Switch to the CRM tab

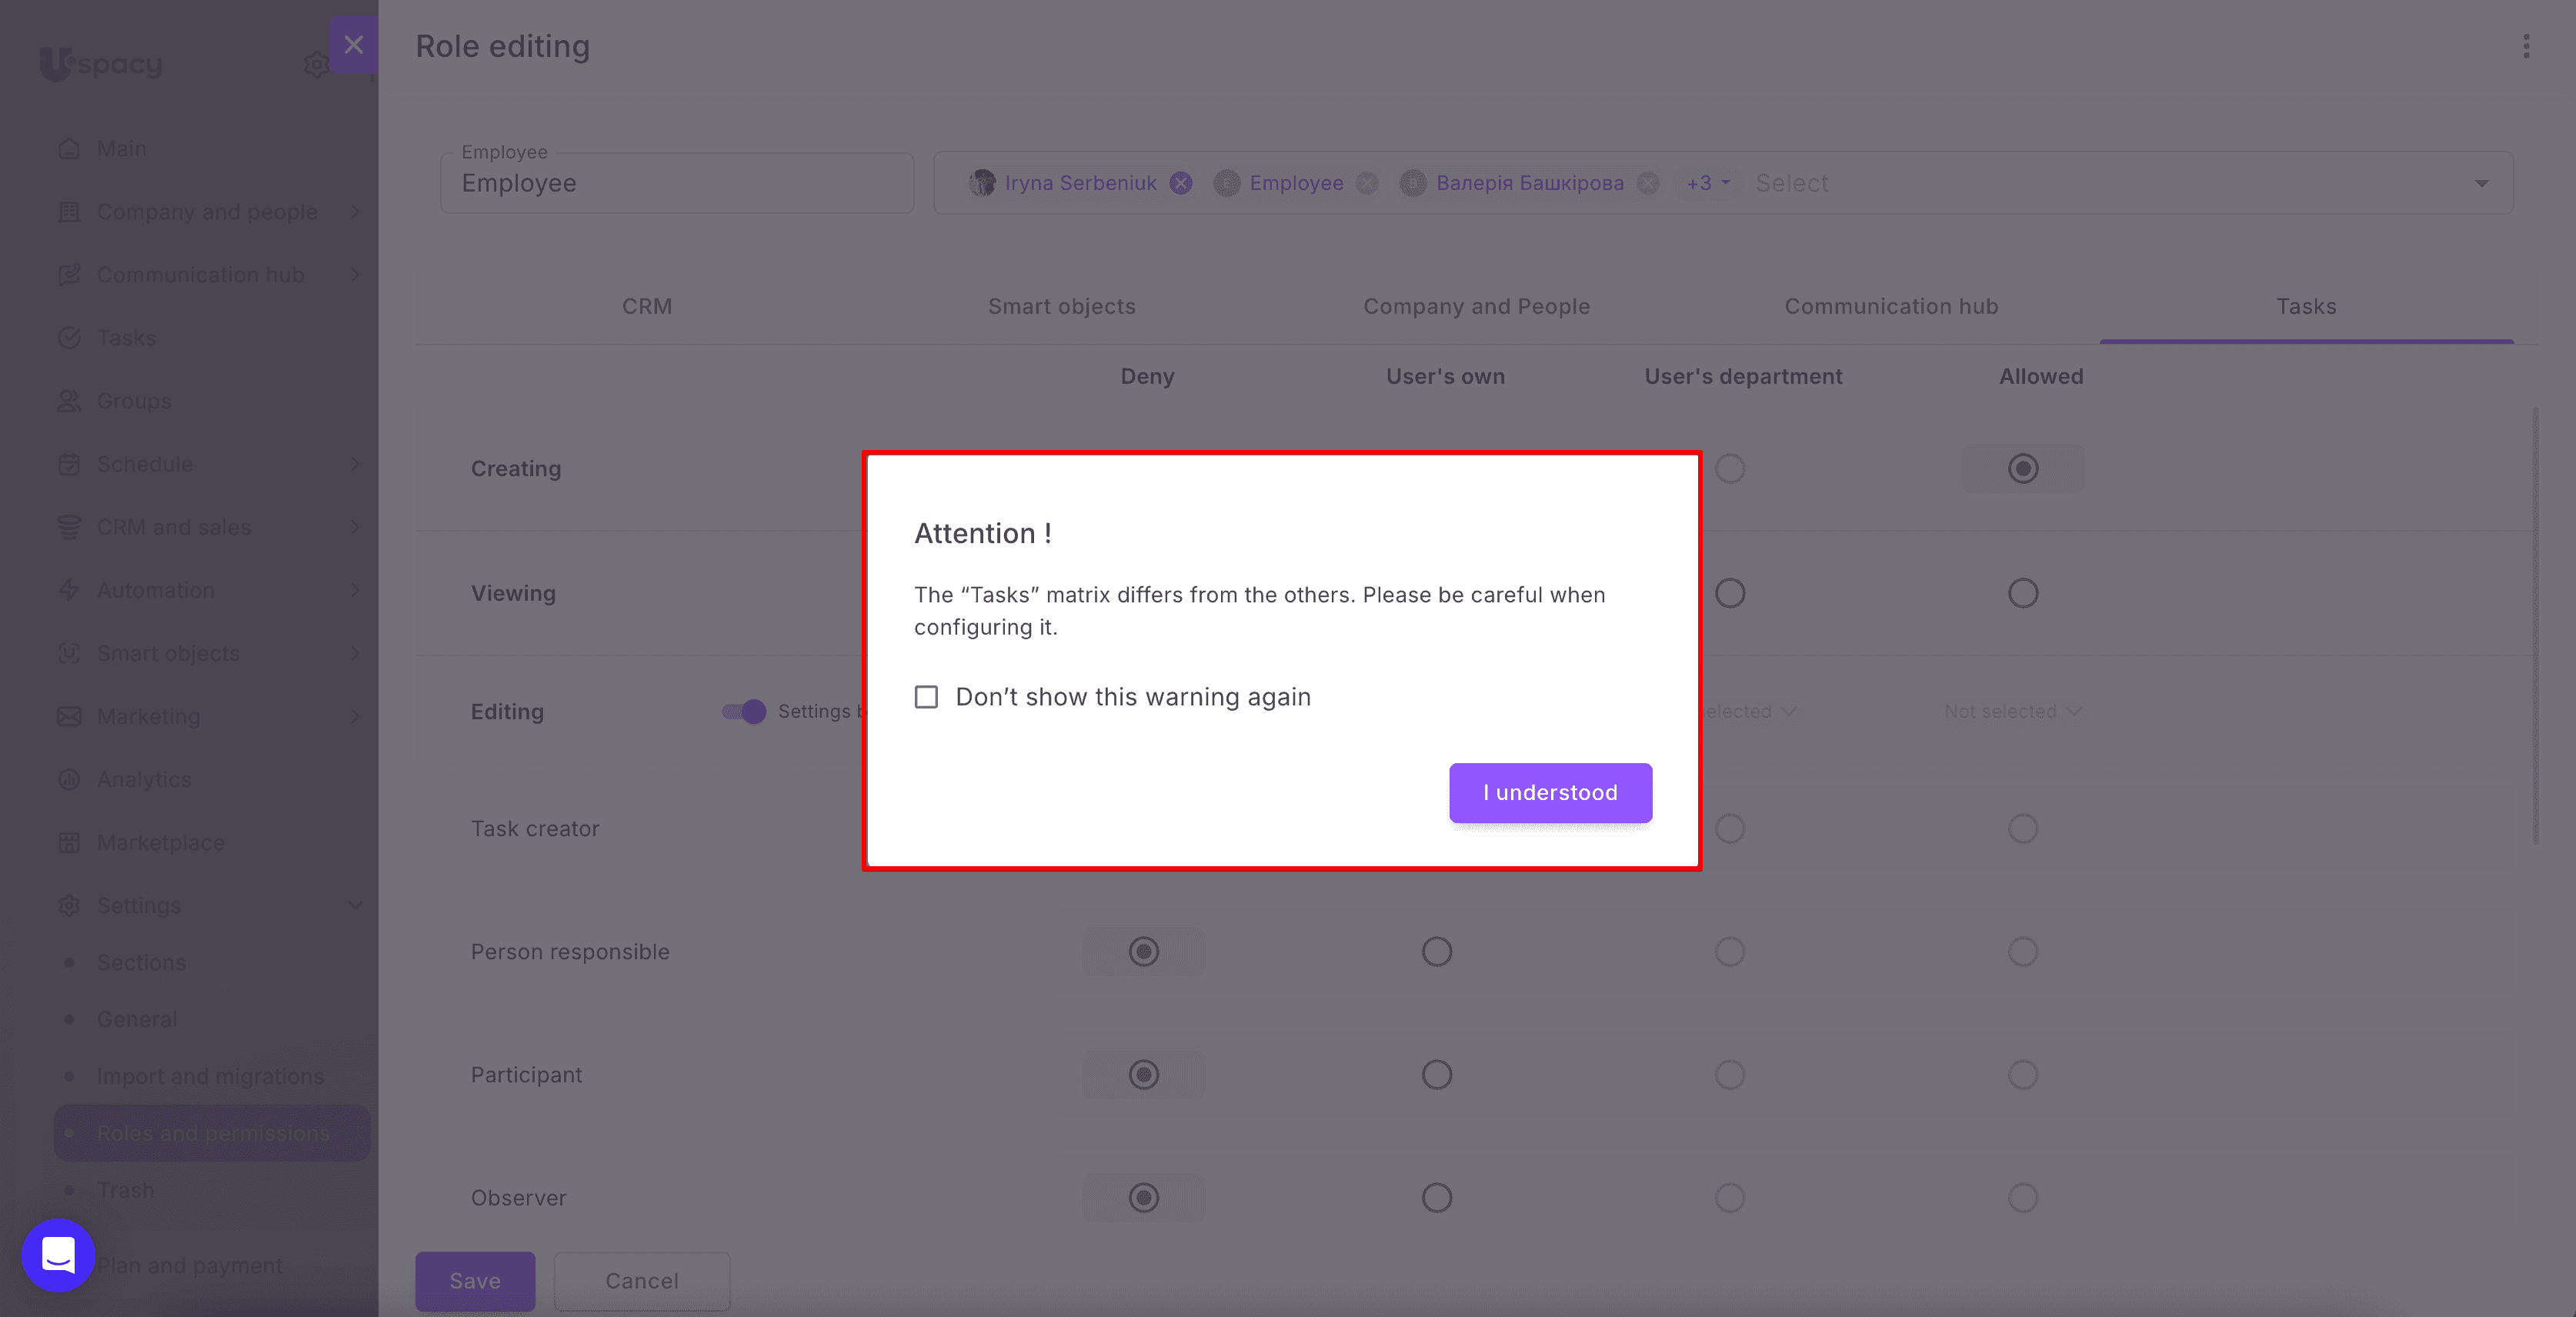pyautogui.click(x=647, y=306)
